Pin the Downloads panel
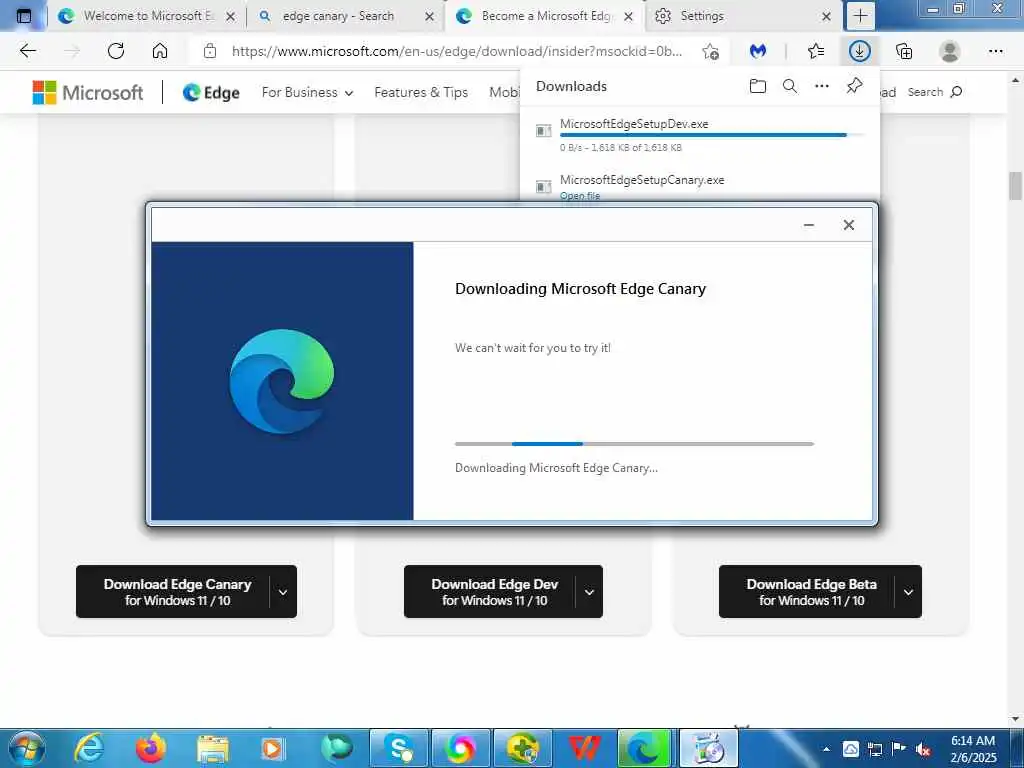 854,86
